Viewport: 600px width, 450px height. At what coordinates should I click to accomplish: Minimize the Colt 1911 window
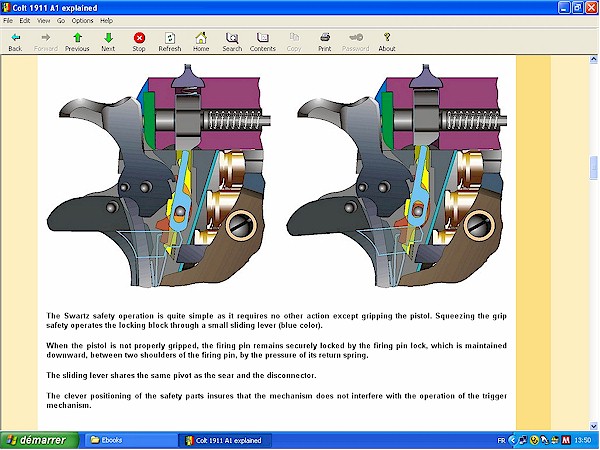(x=564, y=8)
